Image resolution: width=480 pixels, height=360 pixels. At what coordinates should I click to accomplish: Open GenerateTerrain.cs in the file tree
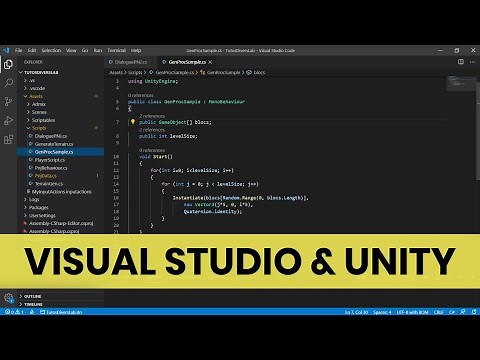tap(54, 144)
